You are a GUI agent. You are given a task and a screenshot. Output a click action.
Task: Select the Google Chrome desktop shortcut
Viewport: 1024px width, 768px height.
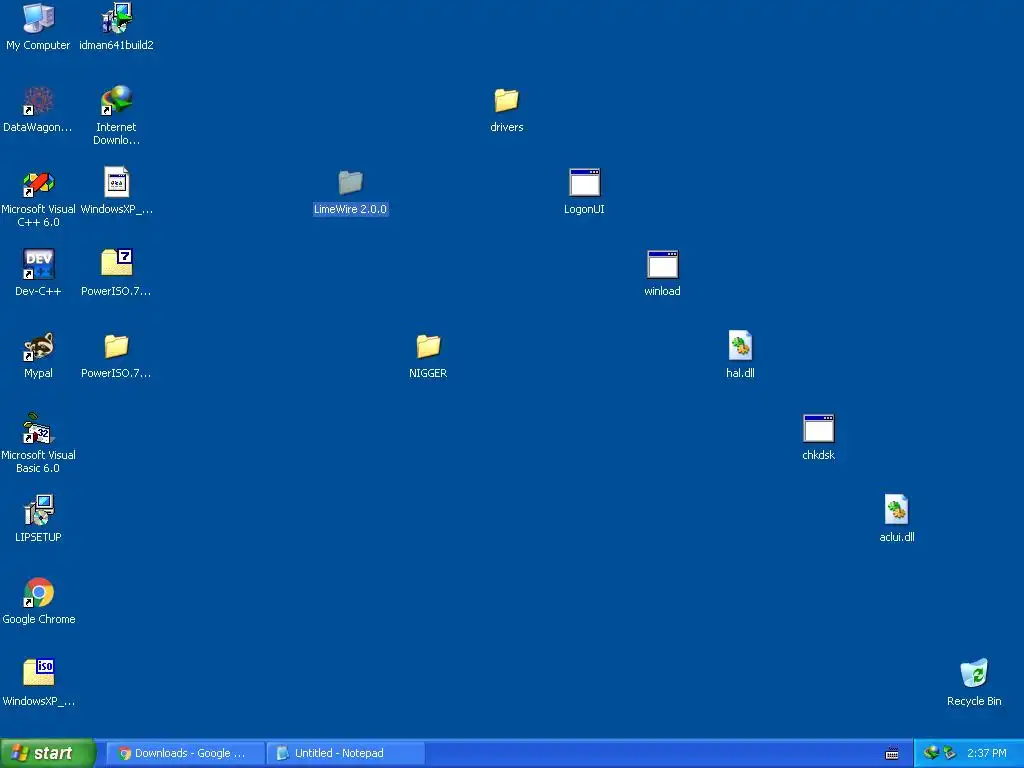[x=39, y=601]
